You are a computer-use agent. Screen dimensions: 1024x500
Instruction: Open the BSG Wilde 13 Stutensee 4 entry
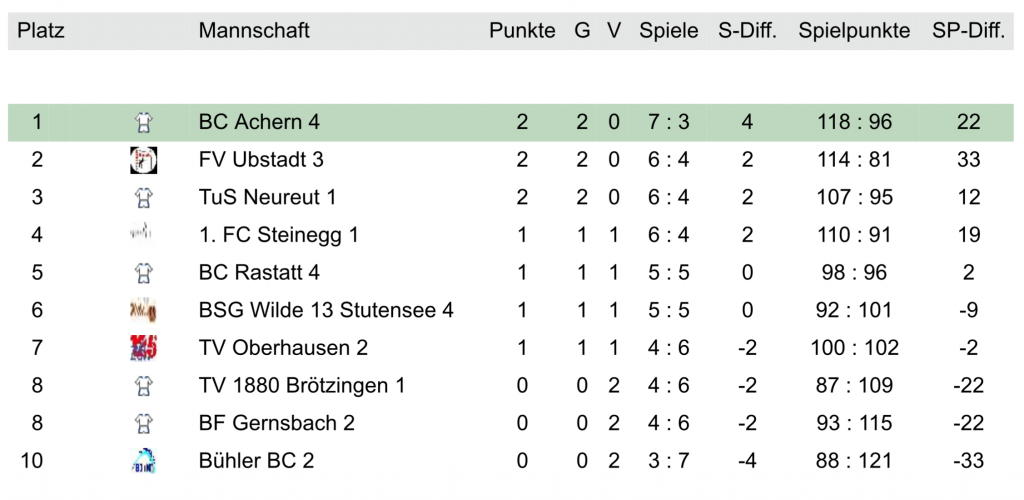pos(326,310)
